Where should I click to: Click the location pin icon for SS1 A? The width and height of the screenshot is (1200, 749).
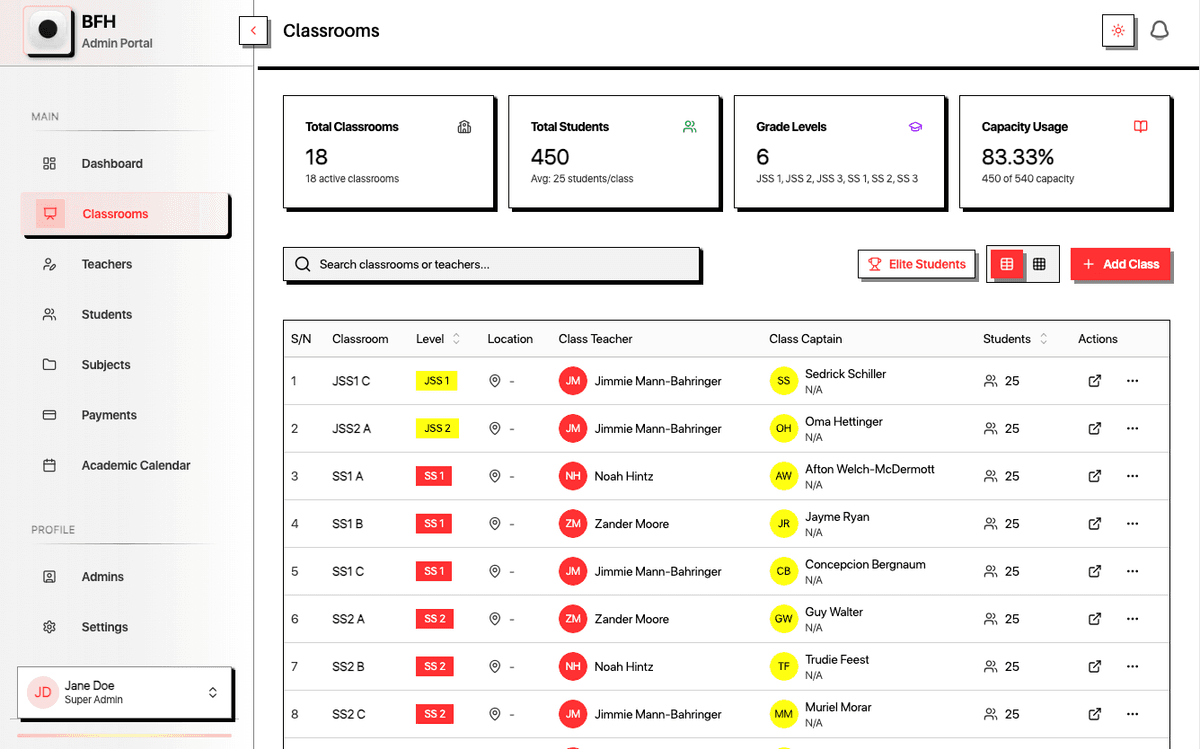pyautogui.click(x=494, y=476)
